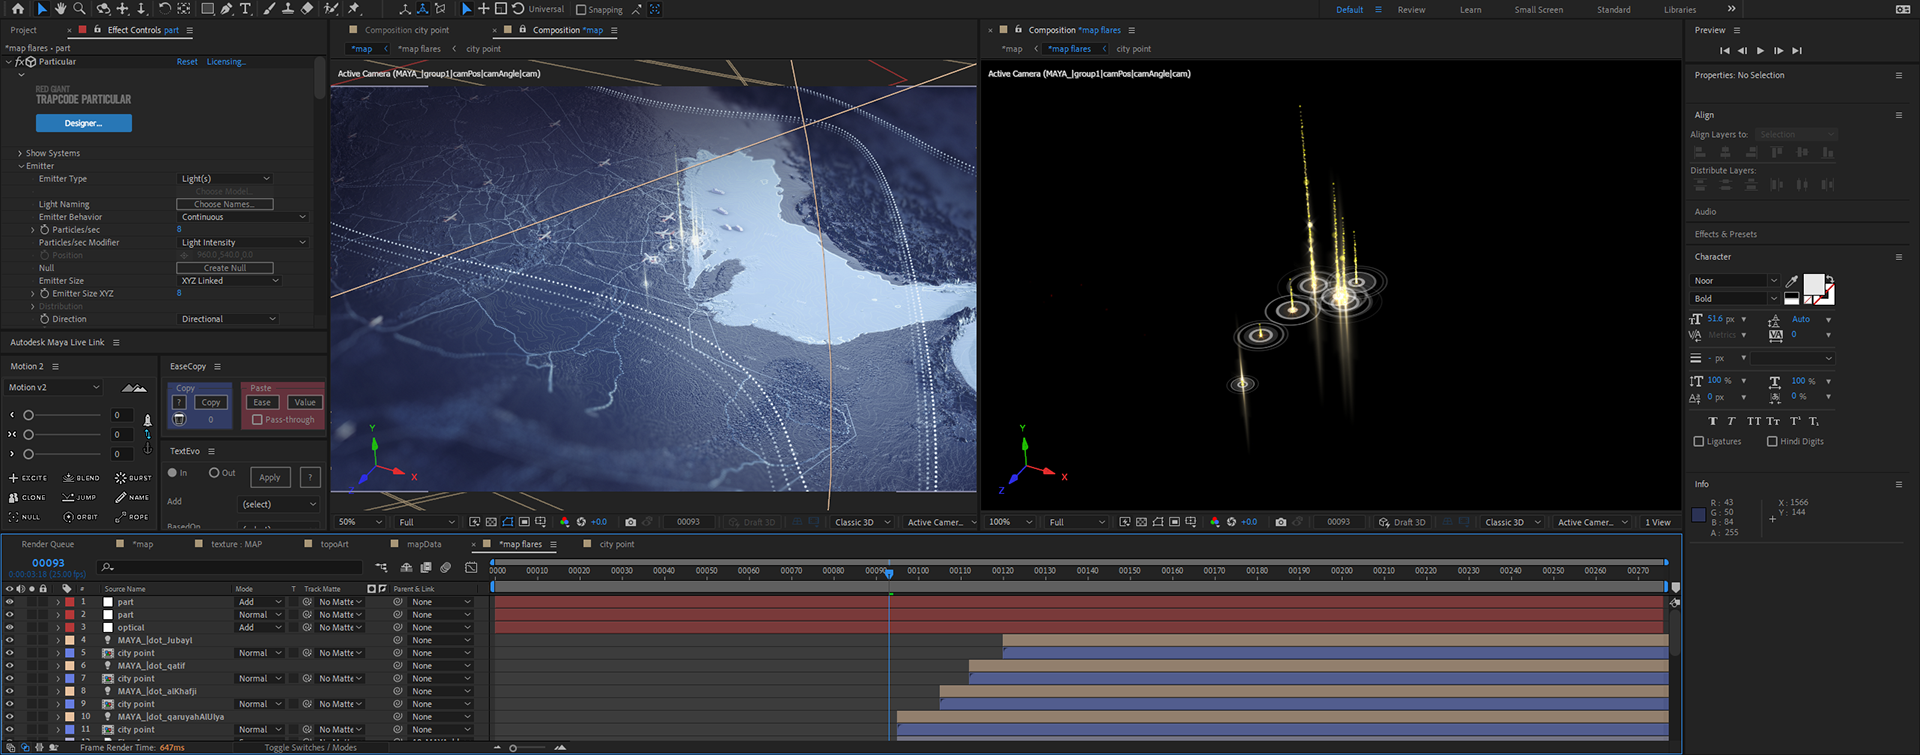Screen dimensions: 1920x755
Task: Expand the MAYA_|dot_Jubayl layer properties
Action: [58, 641]
